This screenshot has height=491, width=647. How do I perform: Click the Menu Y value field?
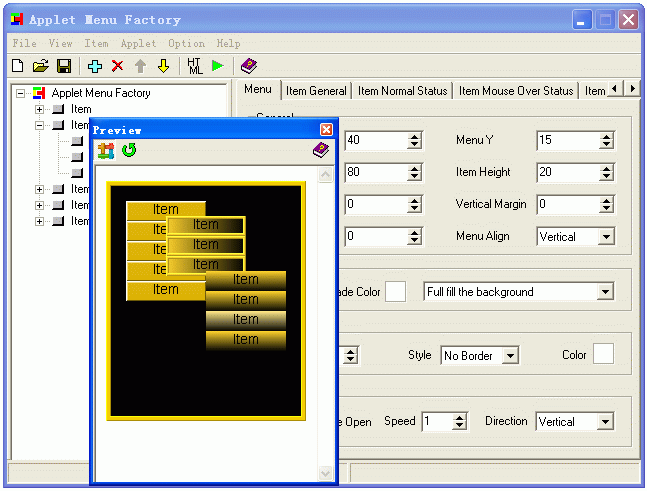(x=568, y=140)
